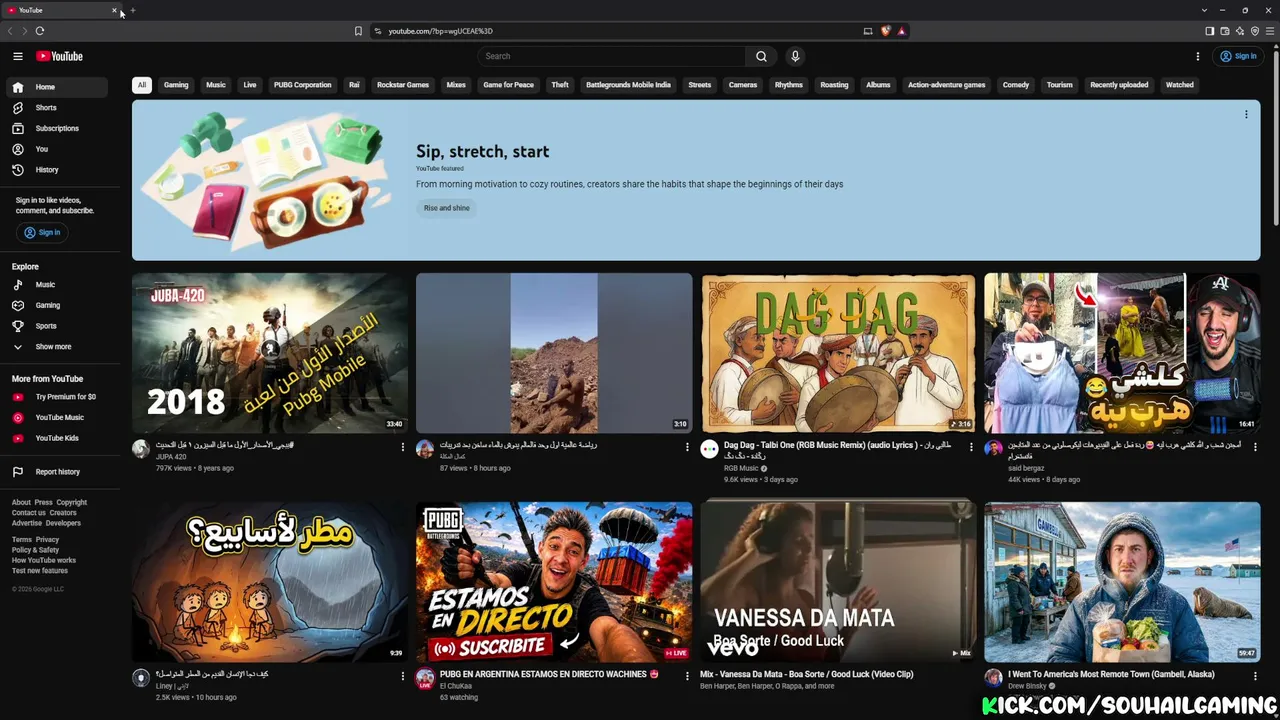Open more options for Sip, stretch, start banner
Image resolution: width=1280 pixels, height=720 pixels.
(1246, 114)
